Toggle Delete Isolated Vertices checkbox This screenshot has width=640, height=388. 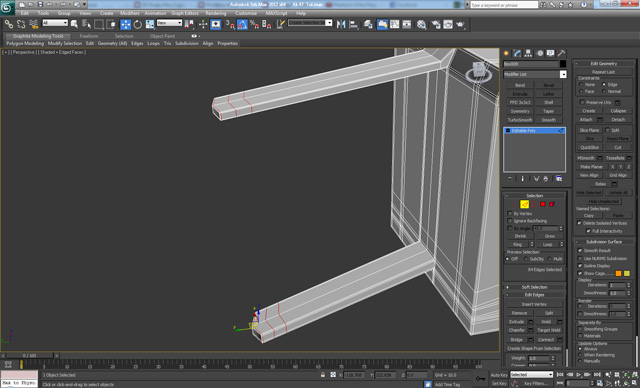[579, 223]
